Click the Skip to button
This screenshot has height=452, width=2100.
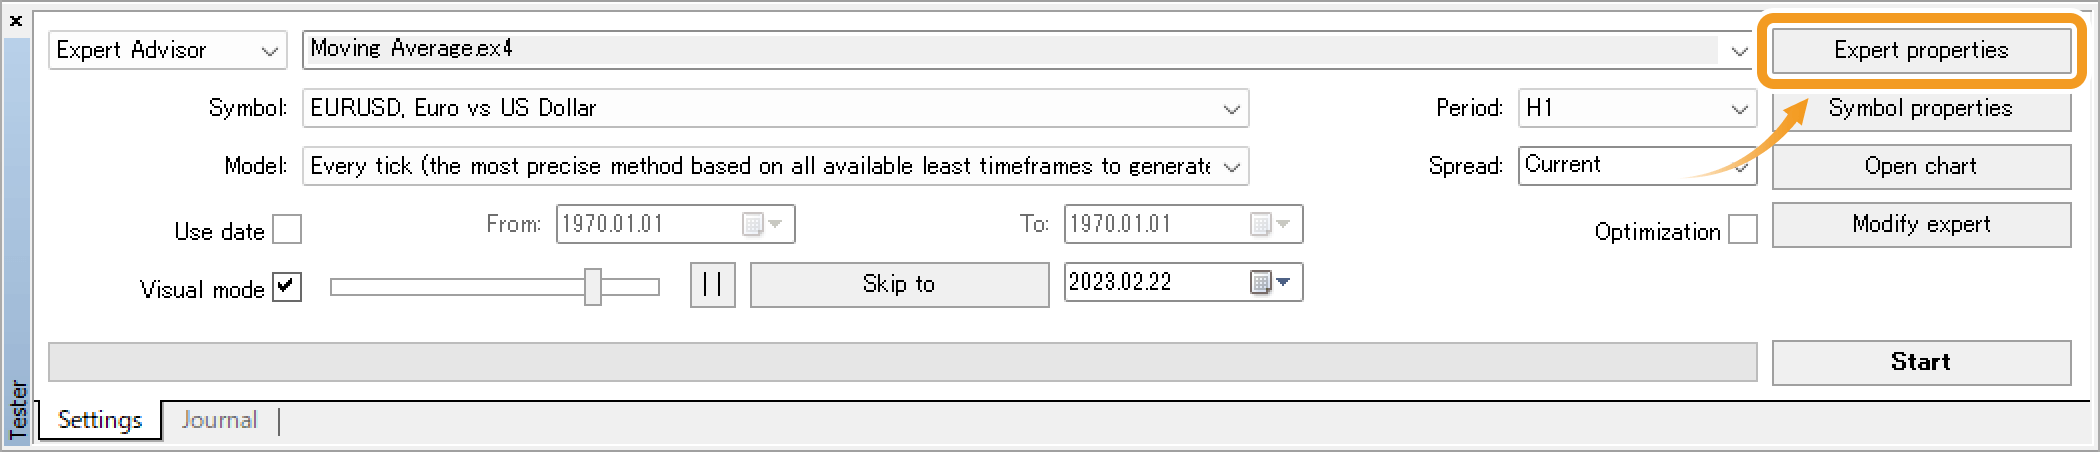pos(898,285)
